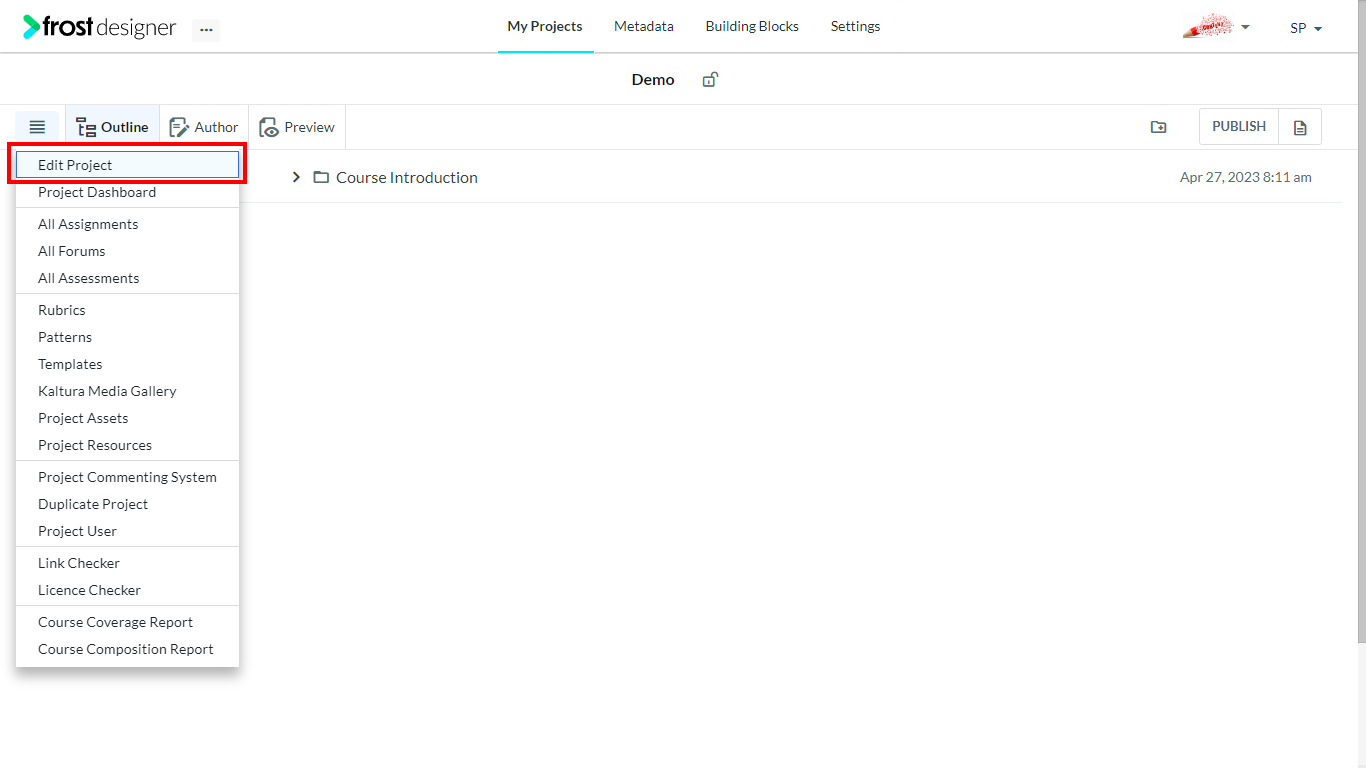This screenshot has width=1366, height=768.
Task: Click the frost designer logo
Action: click(100, 27)
